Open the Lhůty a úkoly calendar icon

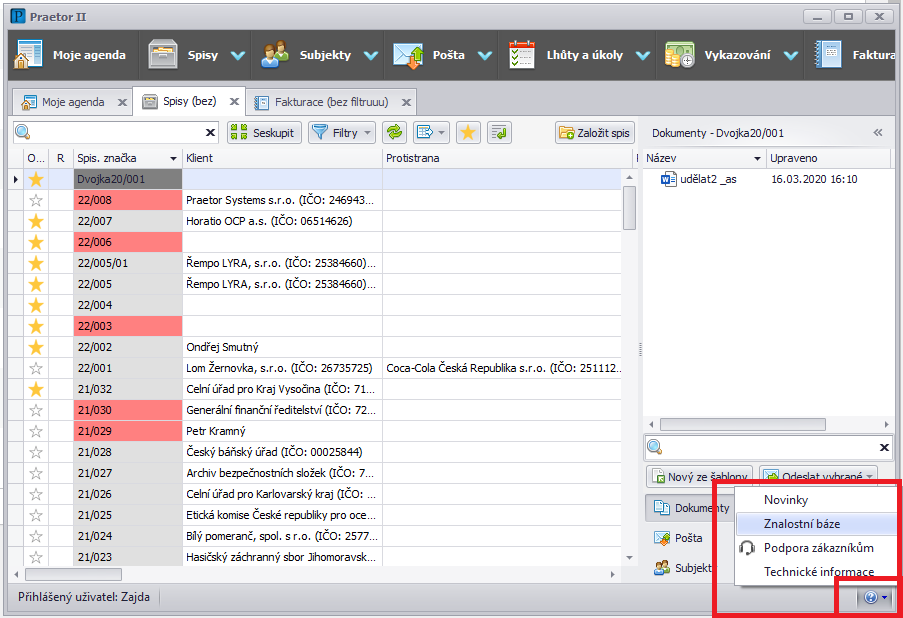coord(521,55)
